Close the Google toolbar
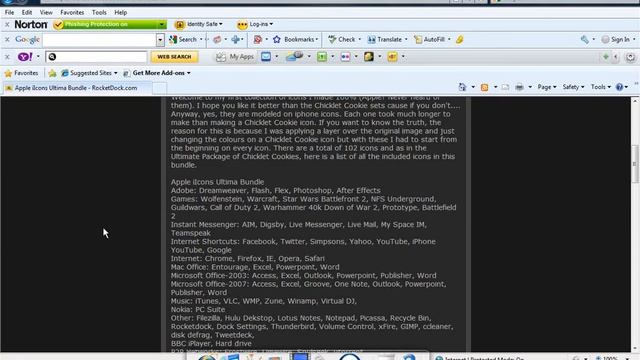Screen dimensions: 640x360 click(x=7, y=40)
